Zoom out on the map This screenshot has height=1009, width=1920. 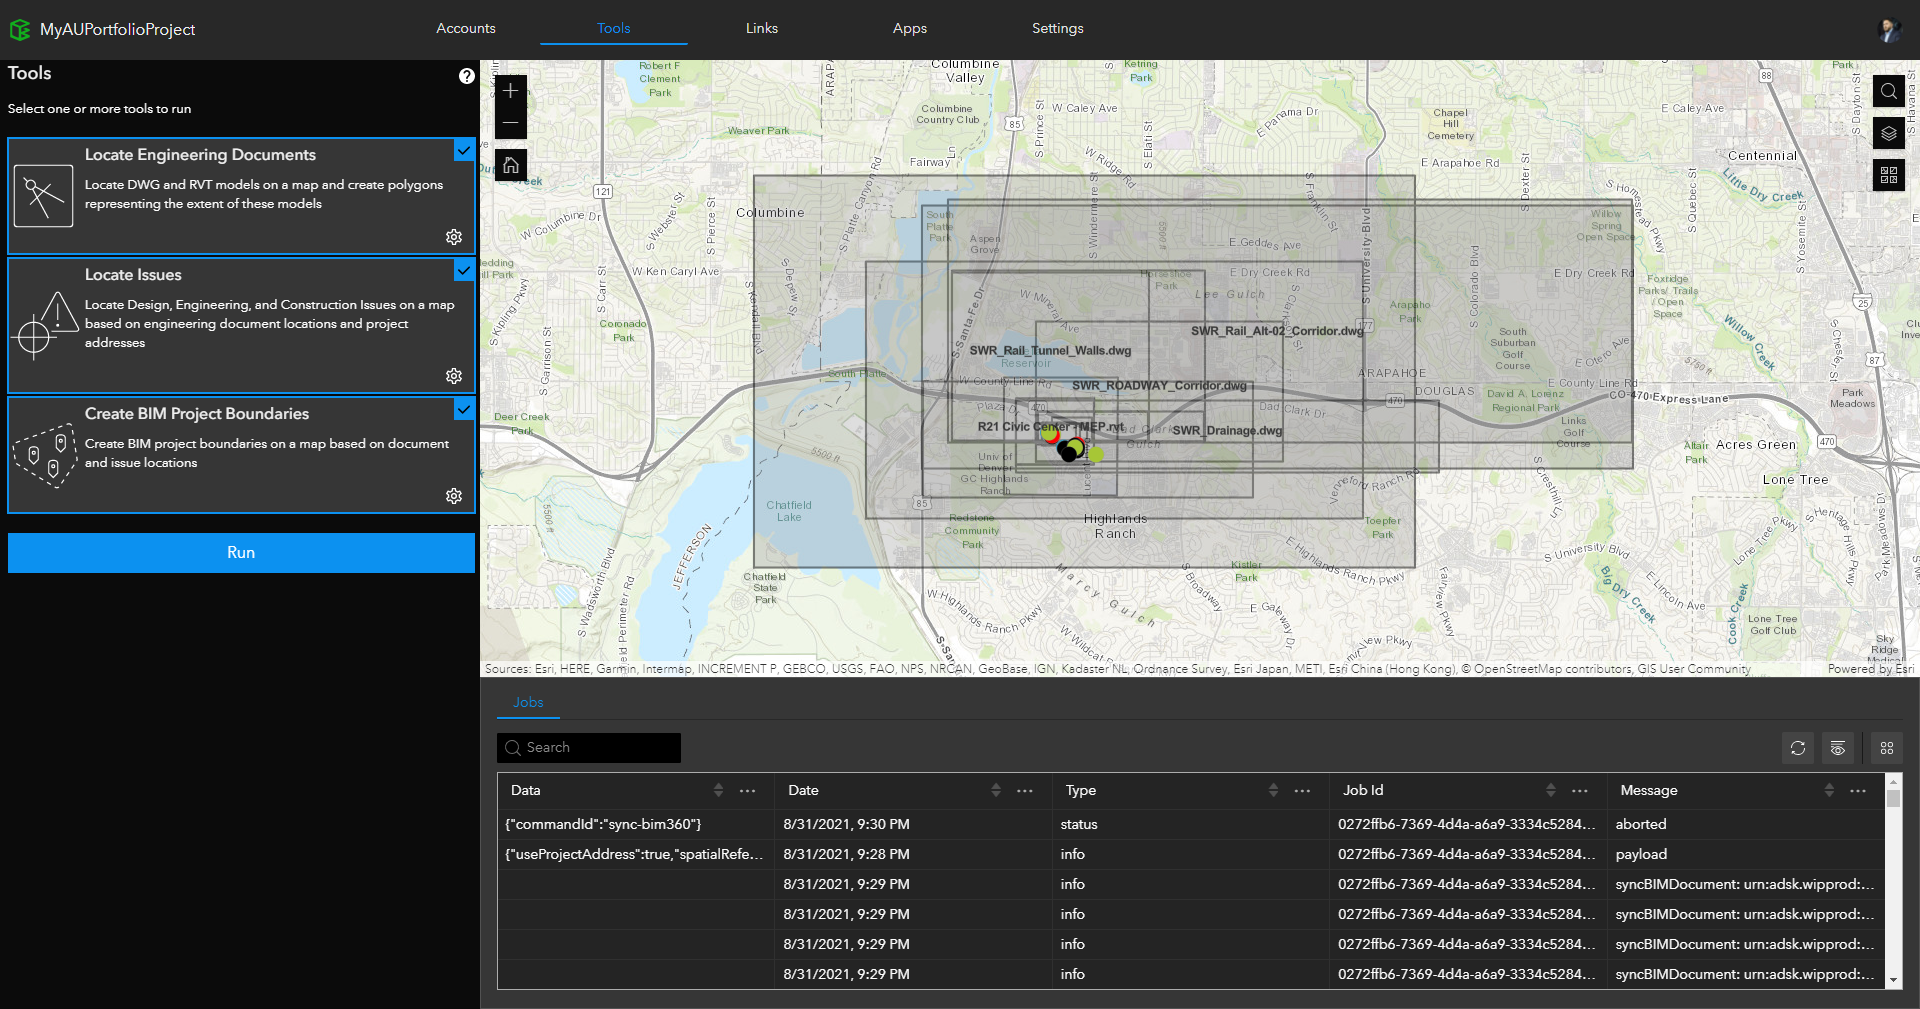(510, 123)
